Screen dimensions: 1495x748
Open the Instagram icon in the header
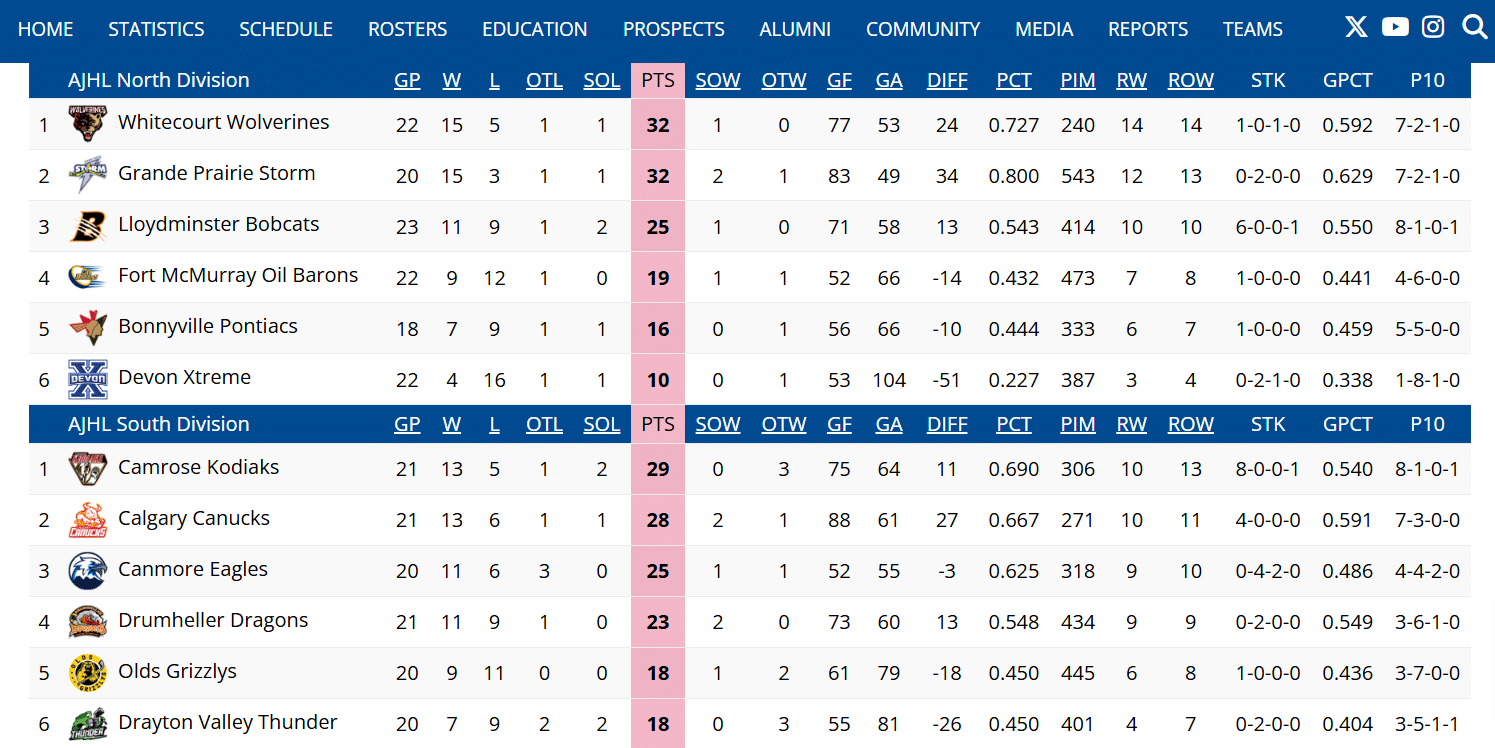tap(1433, 27)
